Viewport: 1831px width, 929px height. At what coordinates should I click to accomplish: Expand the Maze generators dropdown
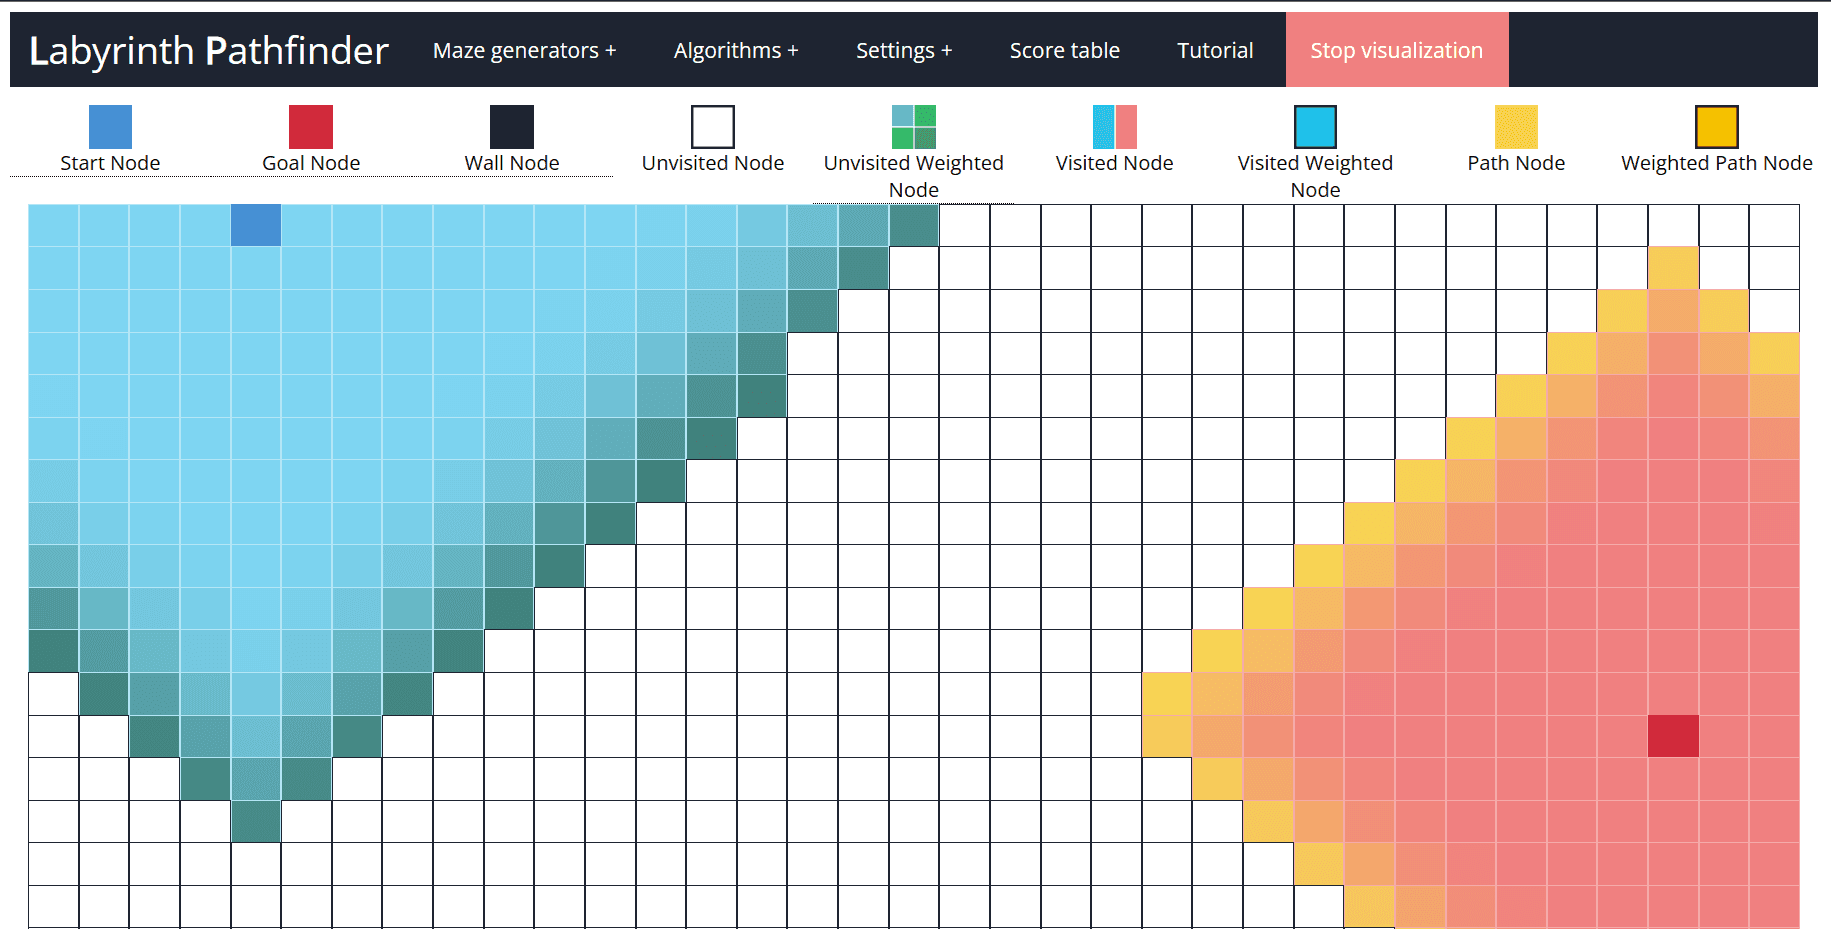[524, 50]
